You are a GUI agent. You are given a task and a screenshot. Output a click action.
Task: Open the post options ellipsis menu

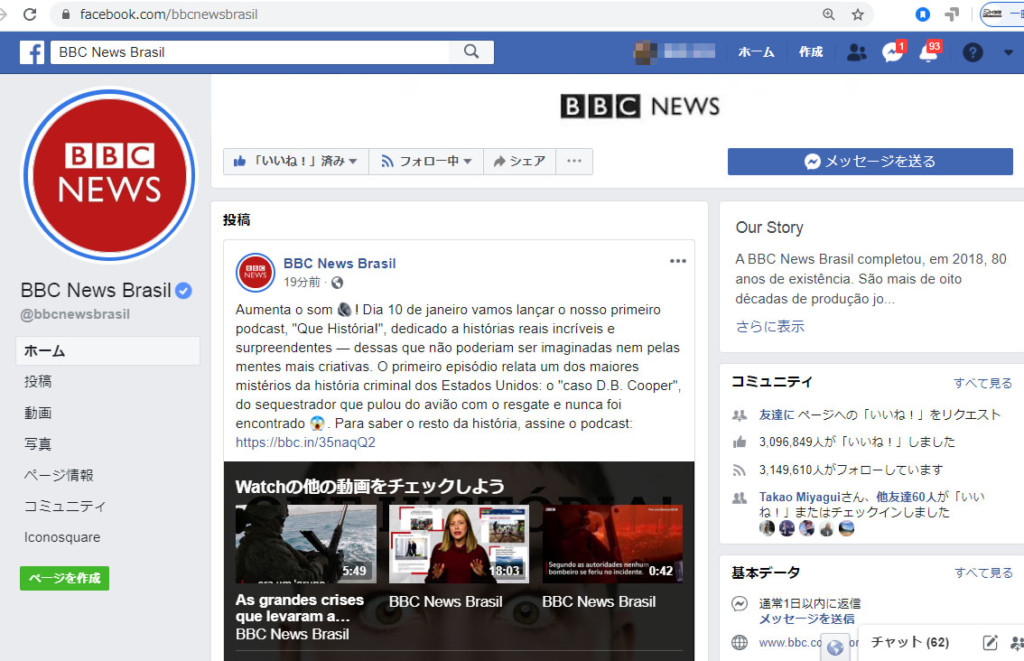pos(678,261)
